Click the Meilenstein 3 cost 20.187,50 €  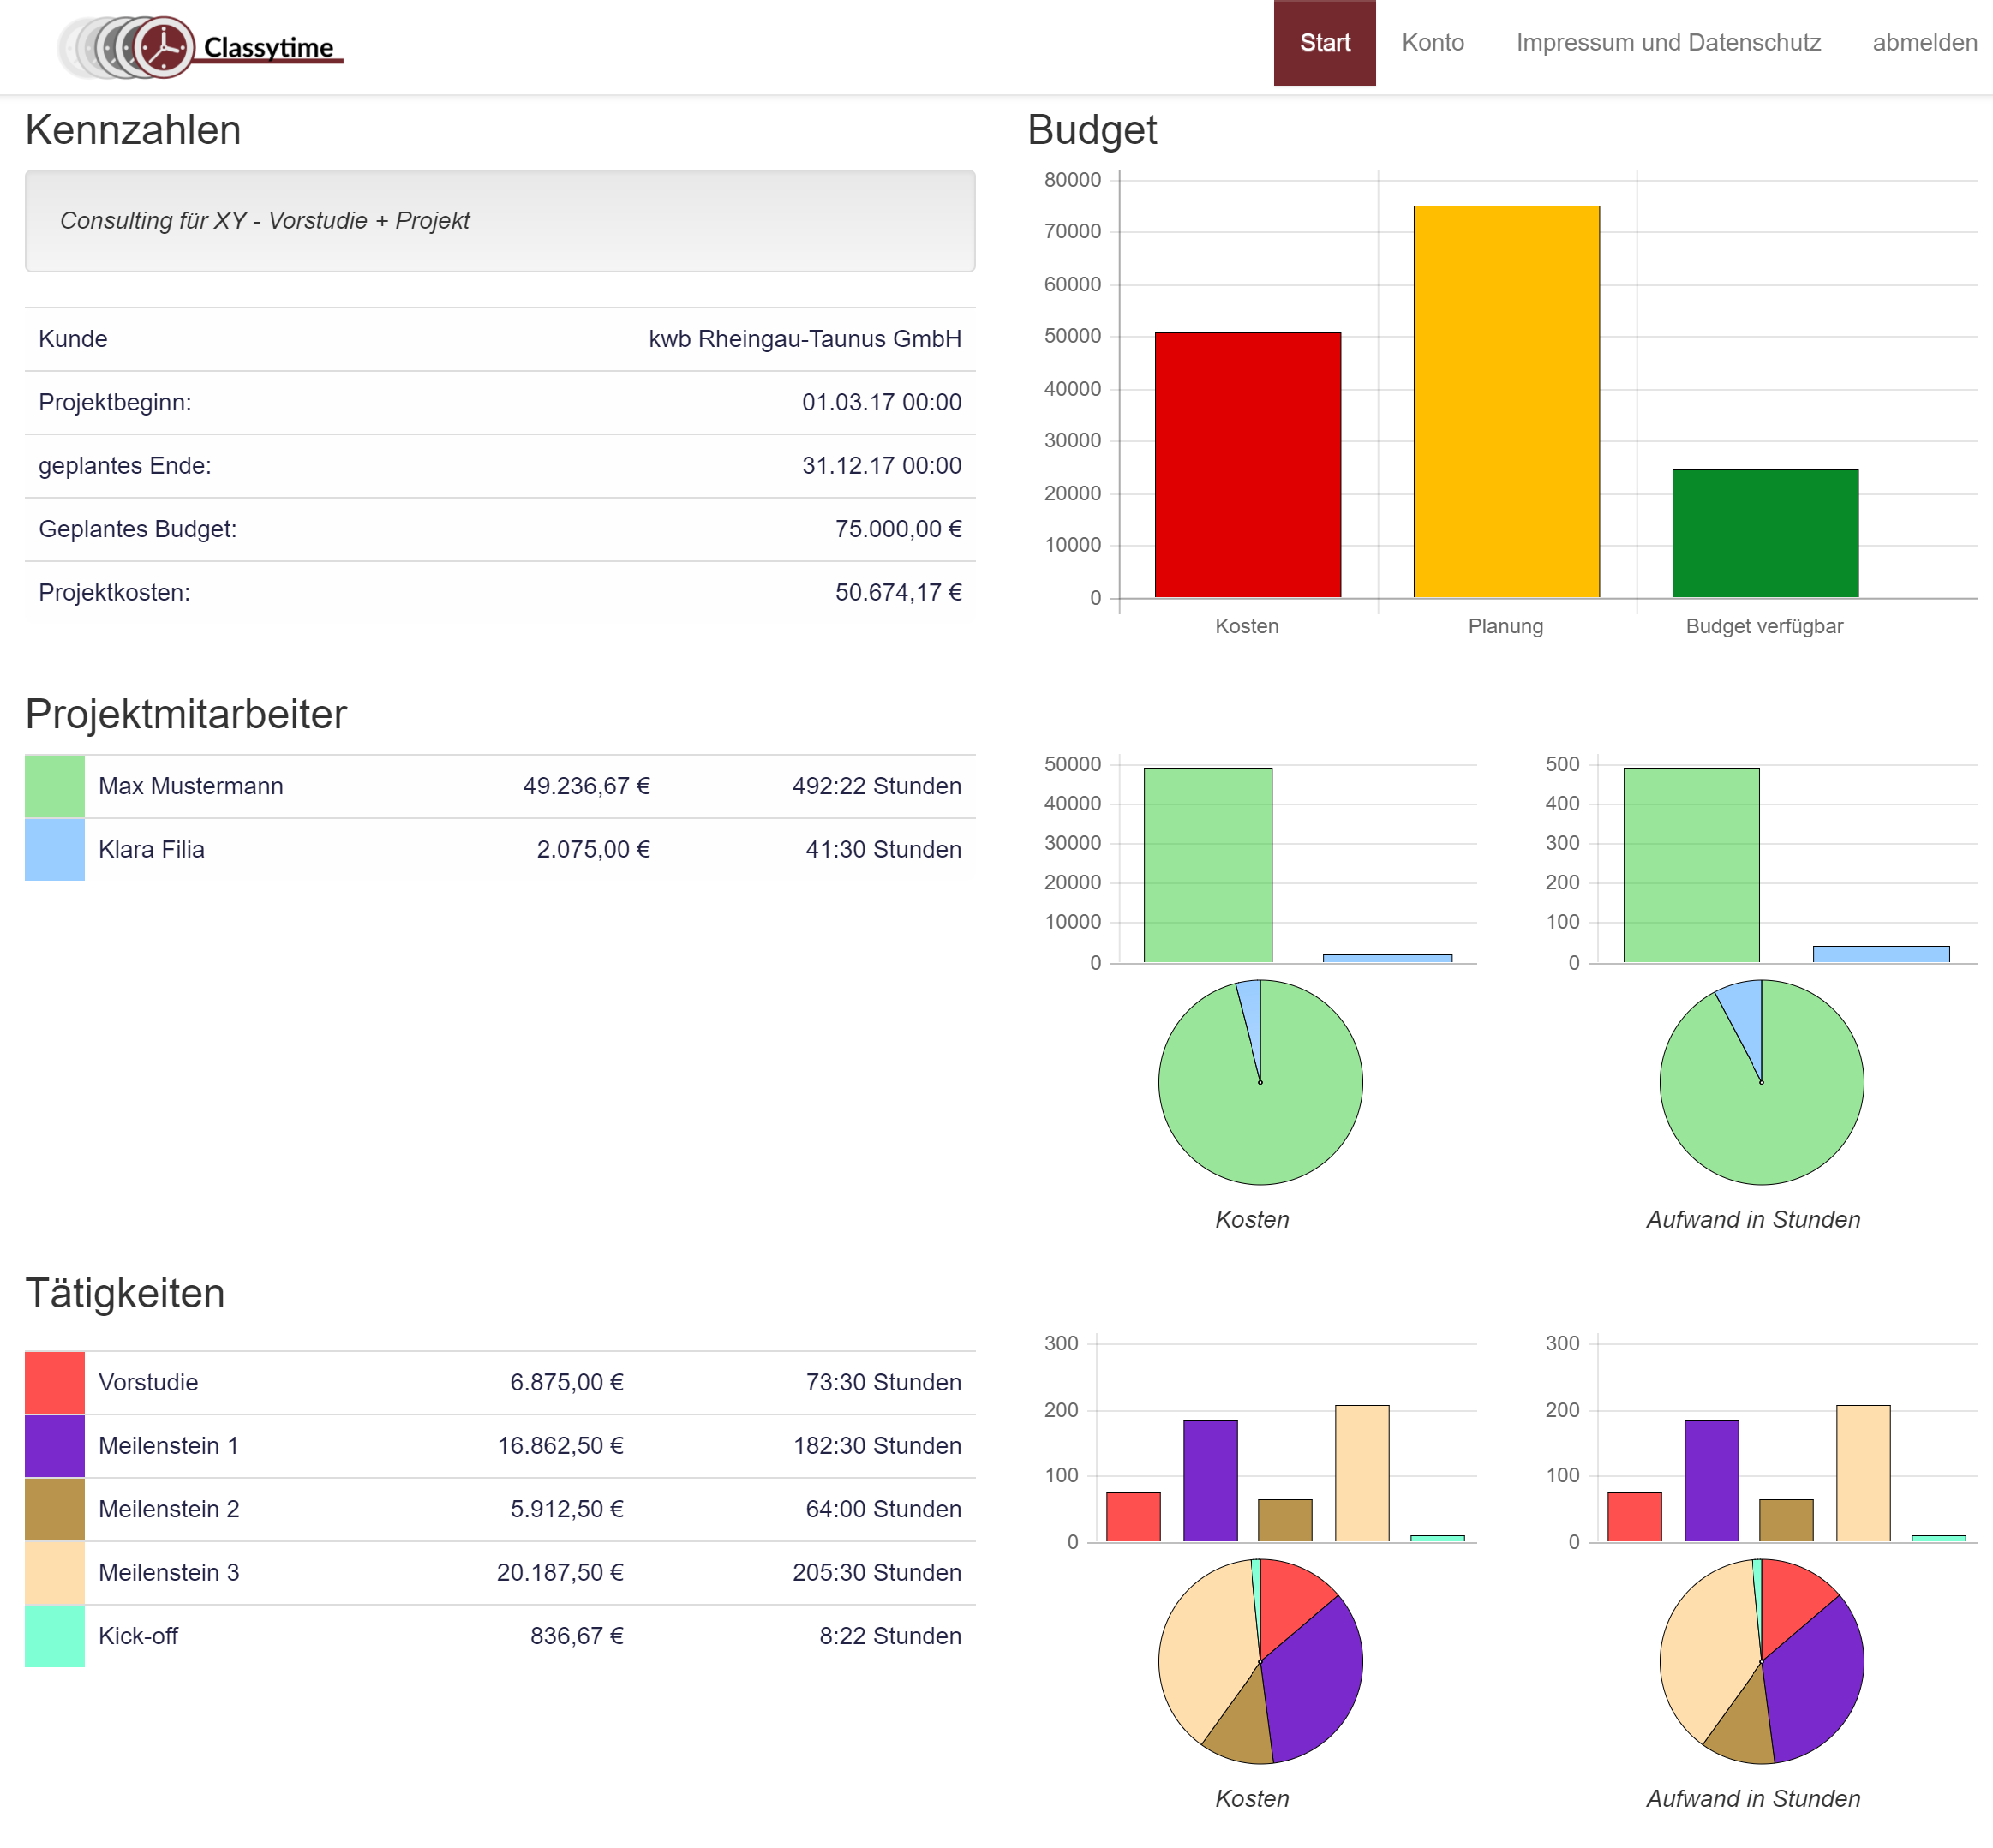pyautogui.click(x=560, y=1572)
